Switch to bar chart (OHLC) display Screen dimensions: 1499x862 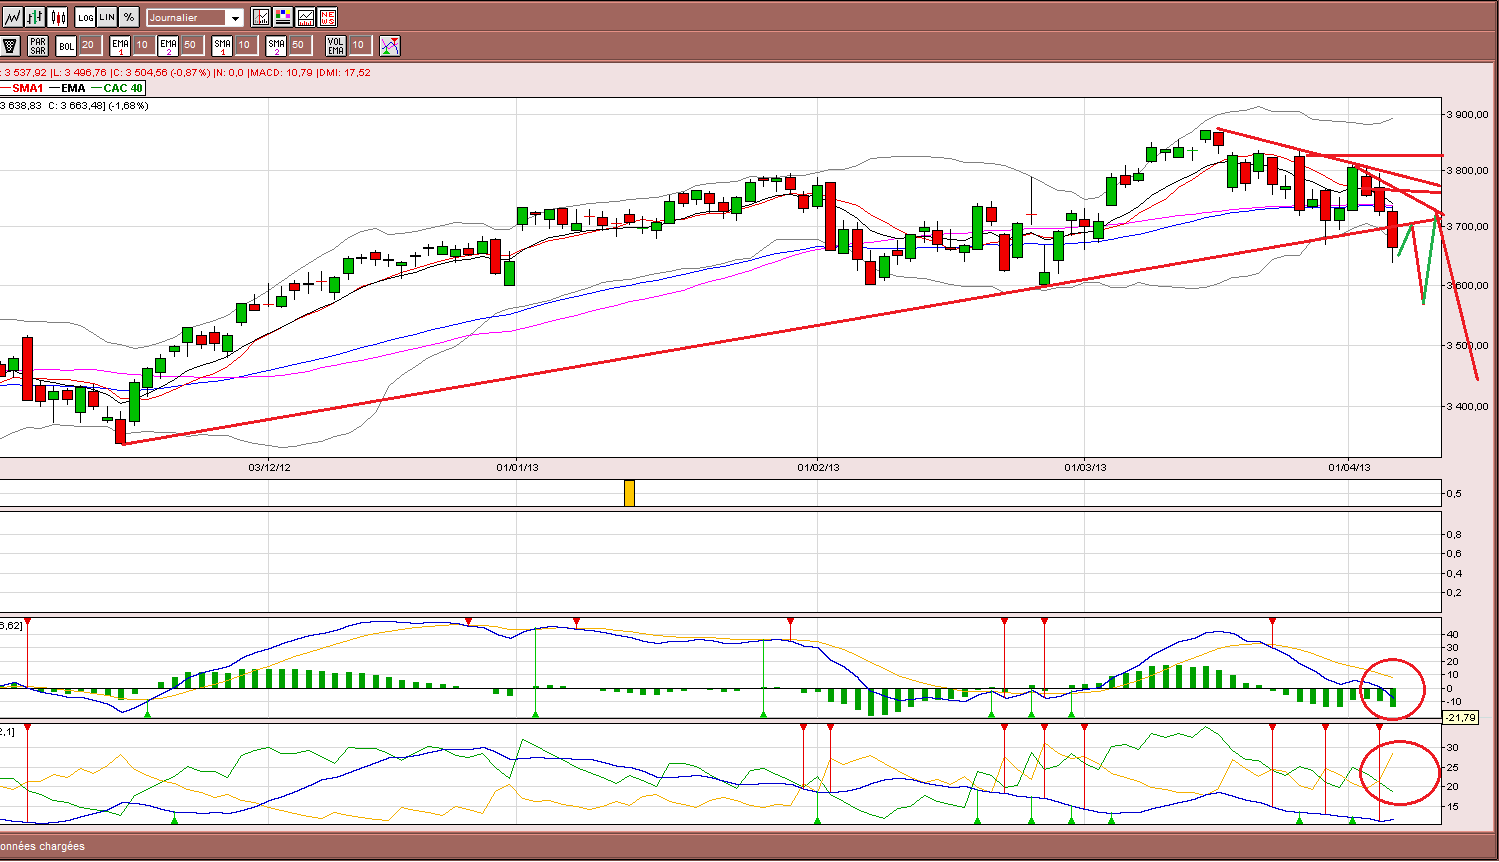[x=35, y=17]
